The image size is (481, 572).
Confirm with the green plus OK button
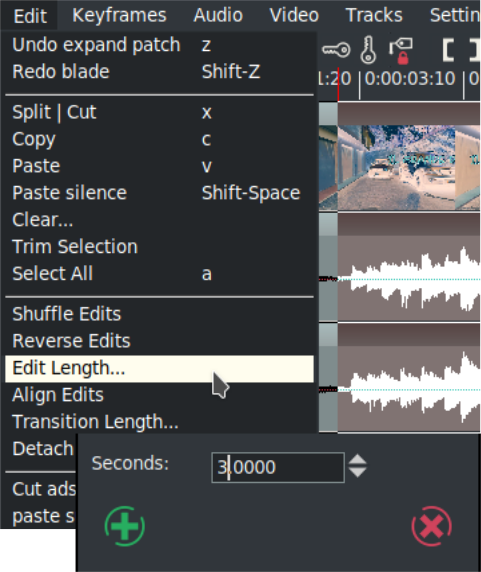point(125,526)
